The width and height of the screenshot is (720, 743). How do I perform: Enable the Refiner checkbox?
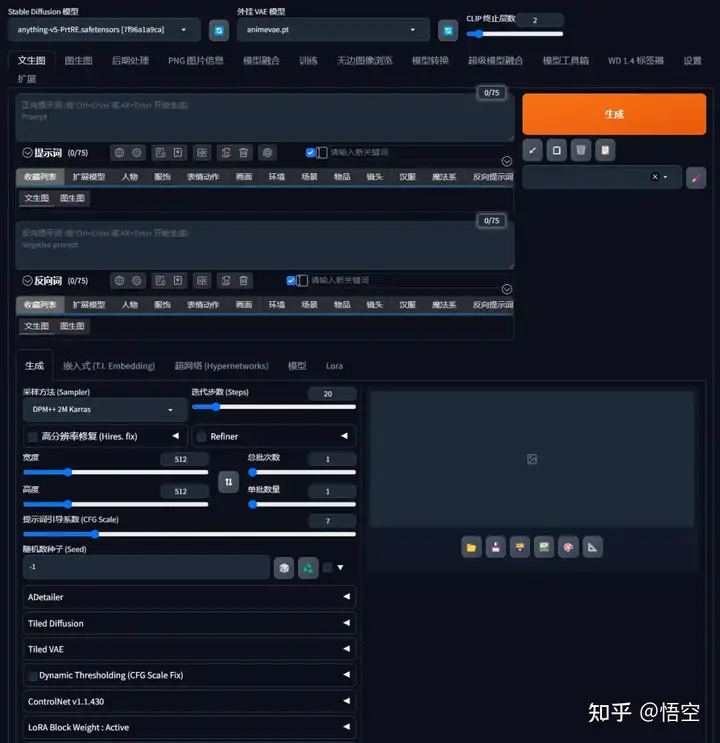click(x=201, y=437)
